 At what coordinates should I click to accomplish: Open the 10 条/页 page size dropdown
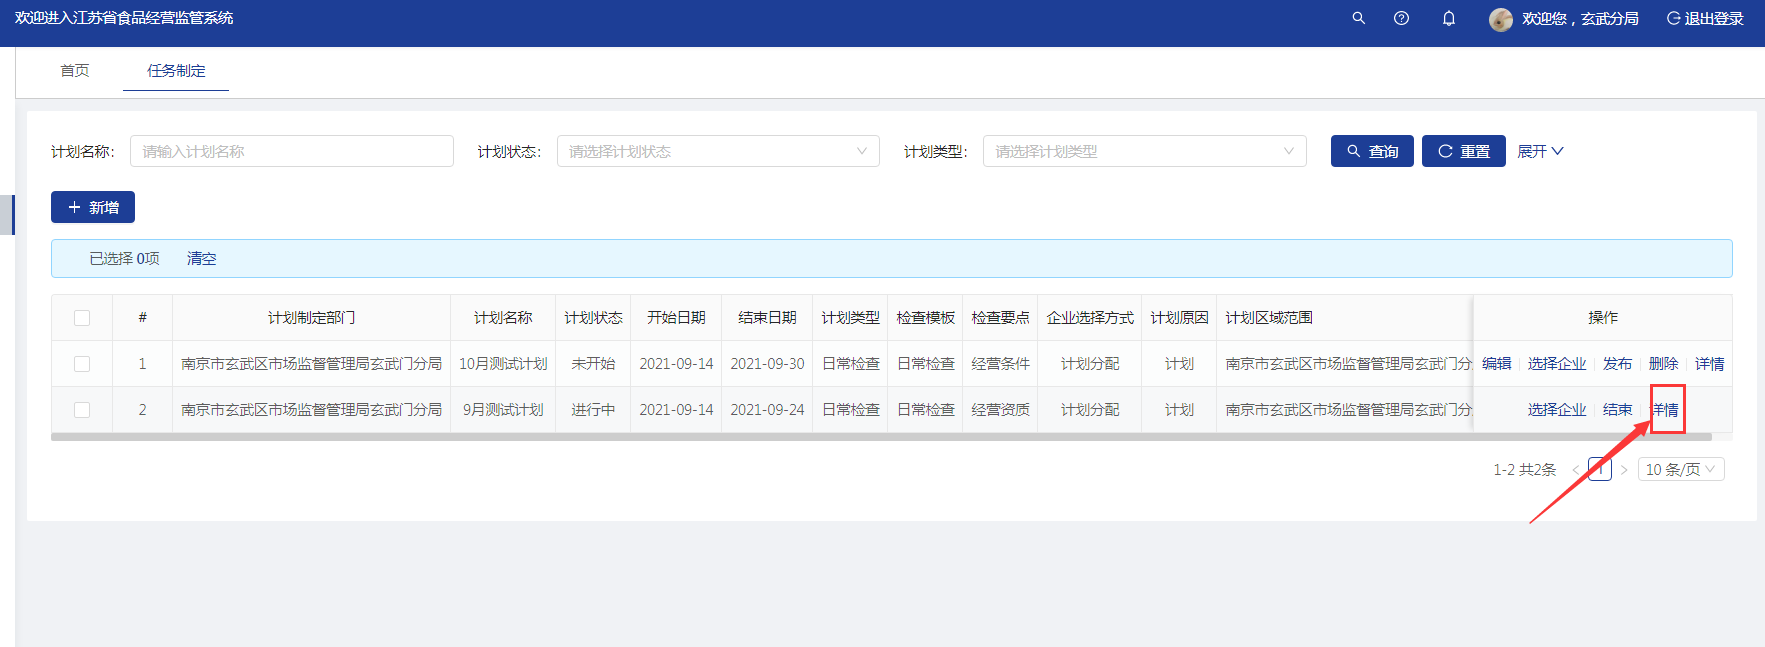click(1680, 470)
